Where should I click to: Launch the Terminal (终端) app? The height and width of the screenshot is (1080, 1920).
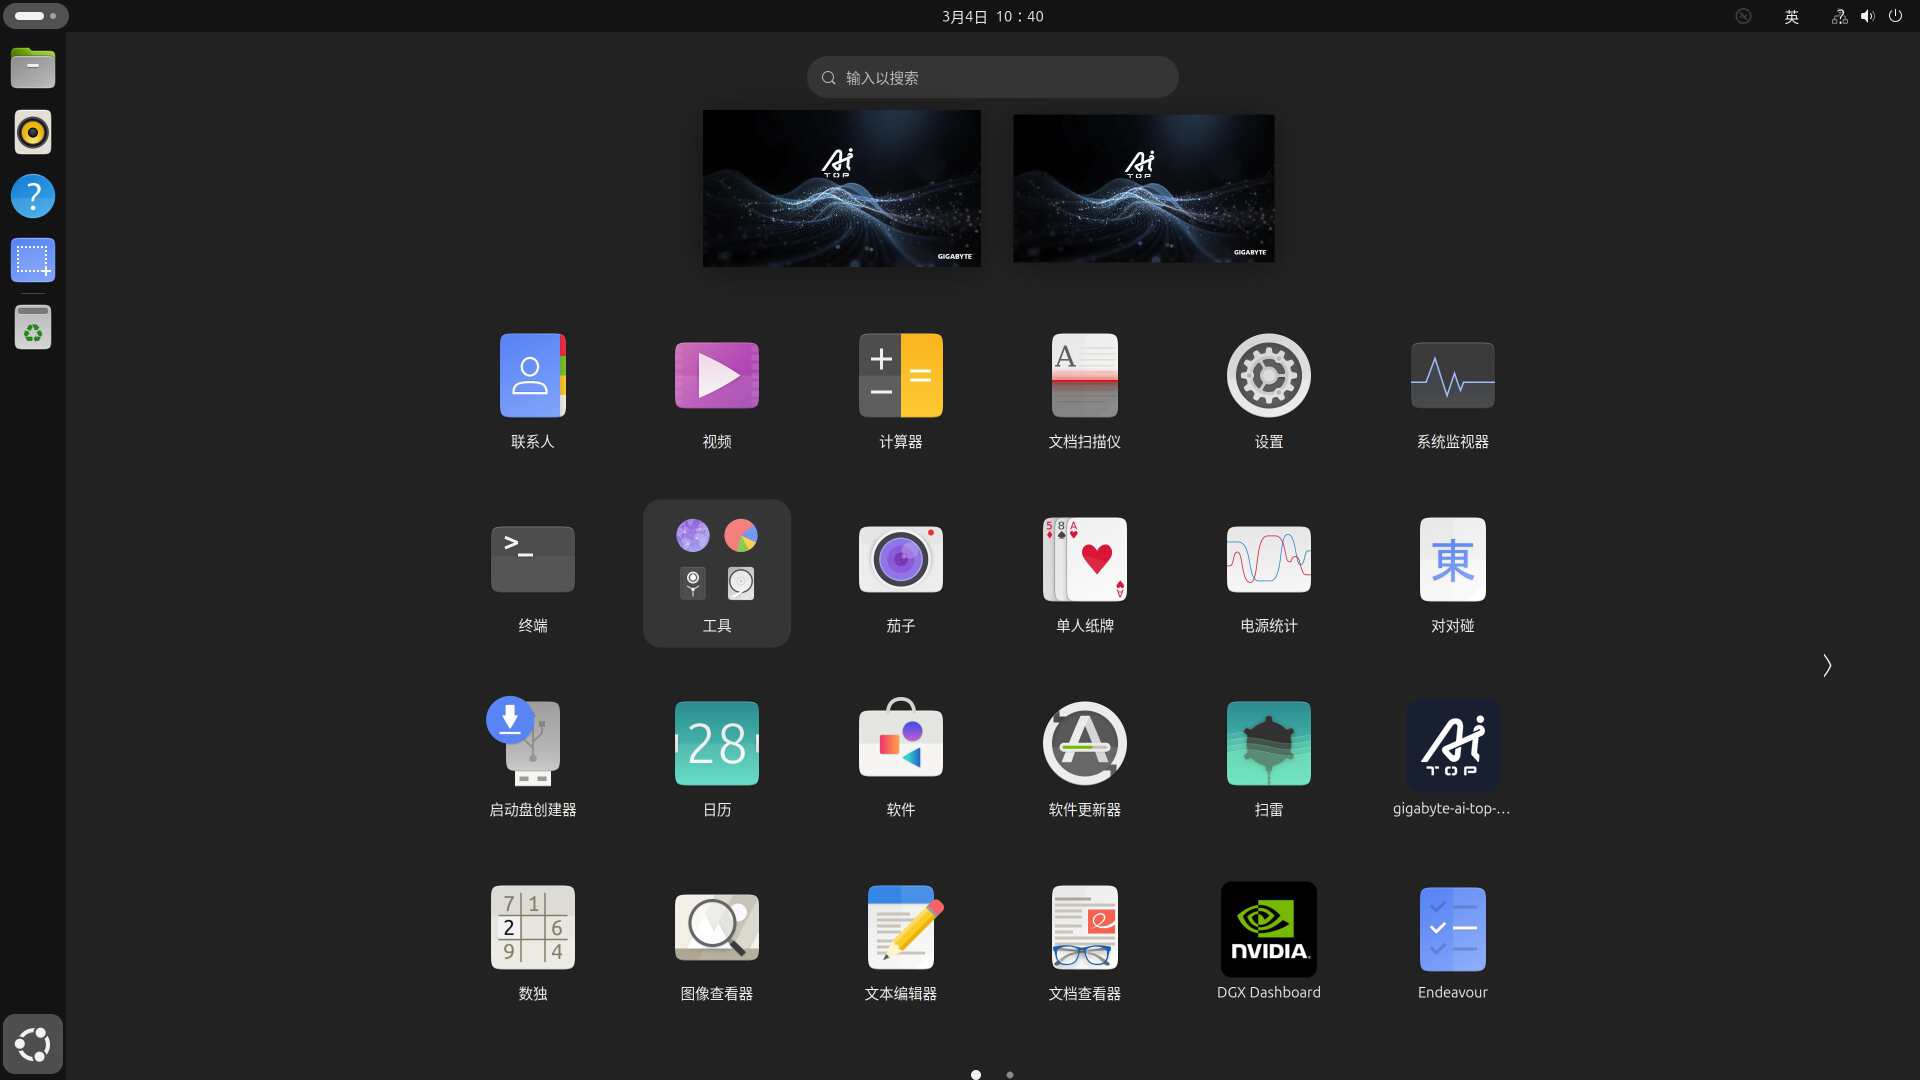532,561
